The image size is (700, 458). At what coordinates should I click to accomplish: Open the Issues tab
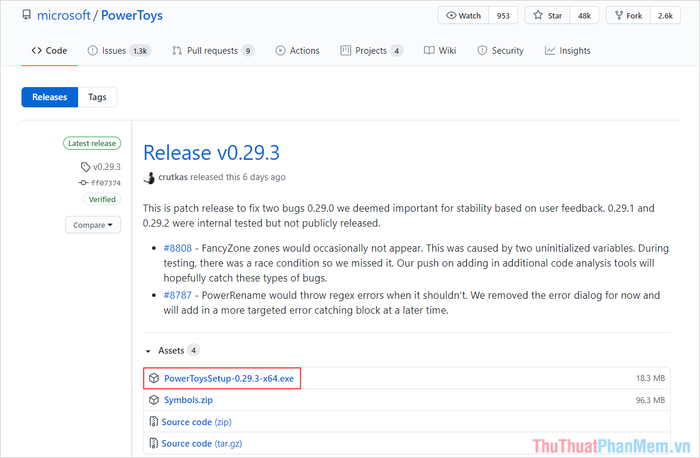(x=119, y=50)
